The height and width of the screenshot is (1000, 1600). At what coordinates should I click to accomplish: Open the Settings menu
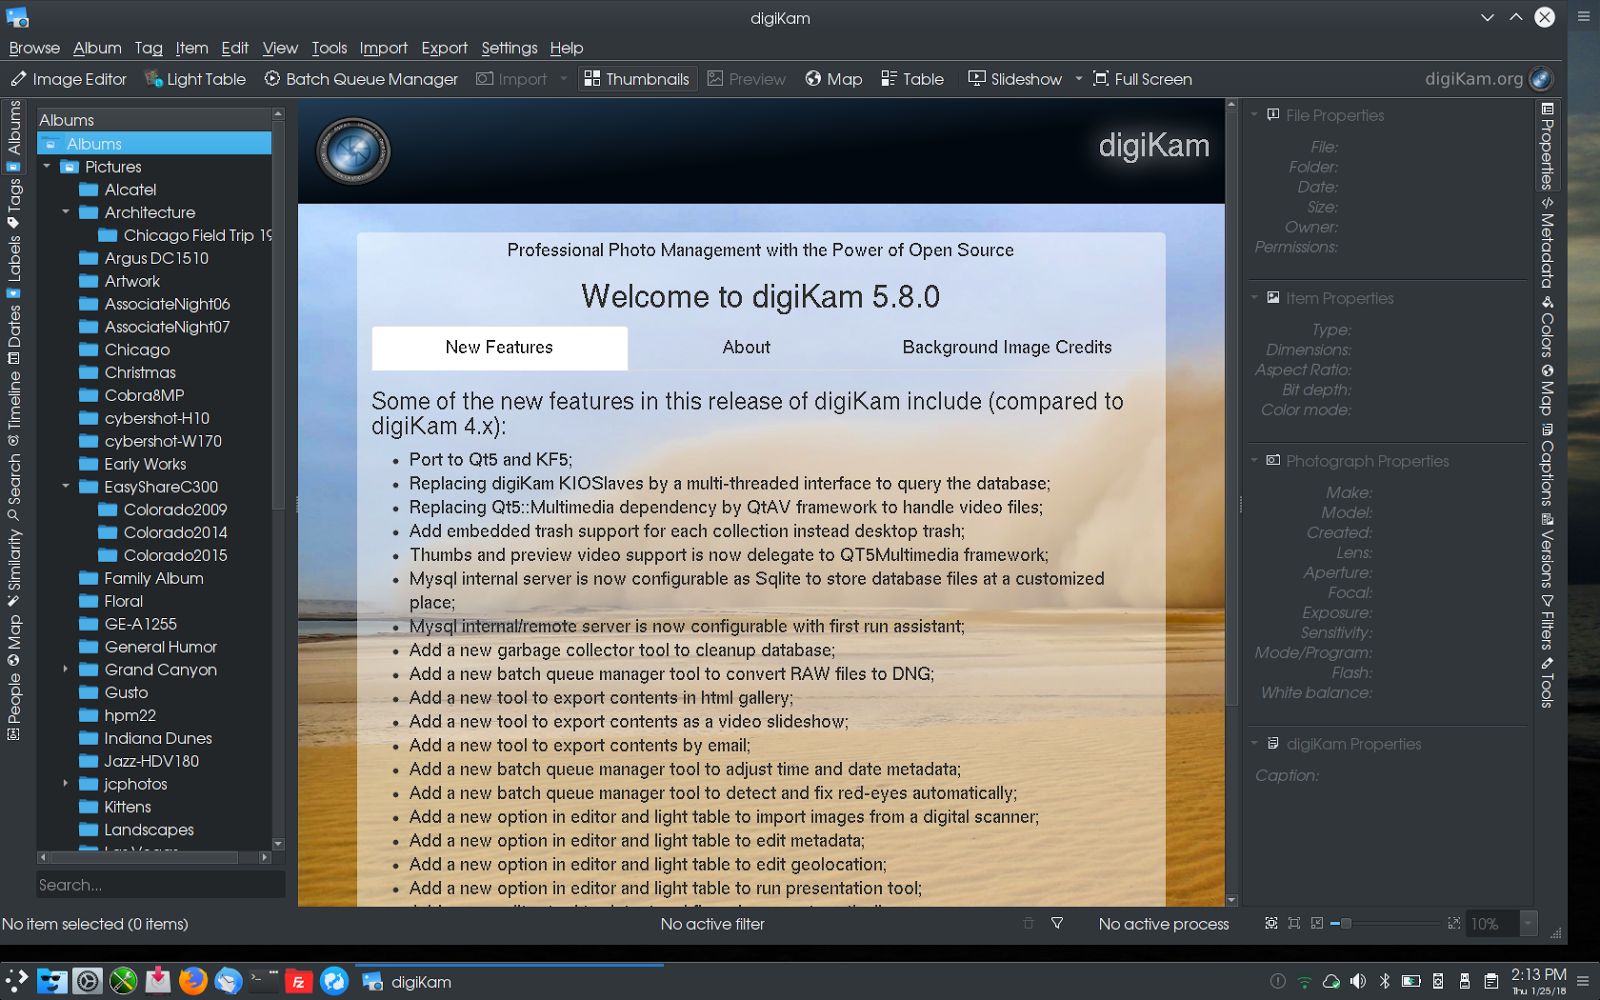tap(509, 48)
